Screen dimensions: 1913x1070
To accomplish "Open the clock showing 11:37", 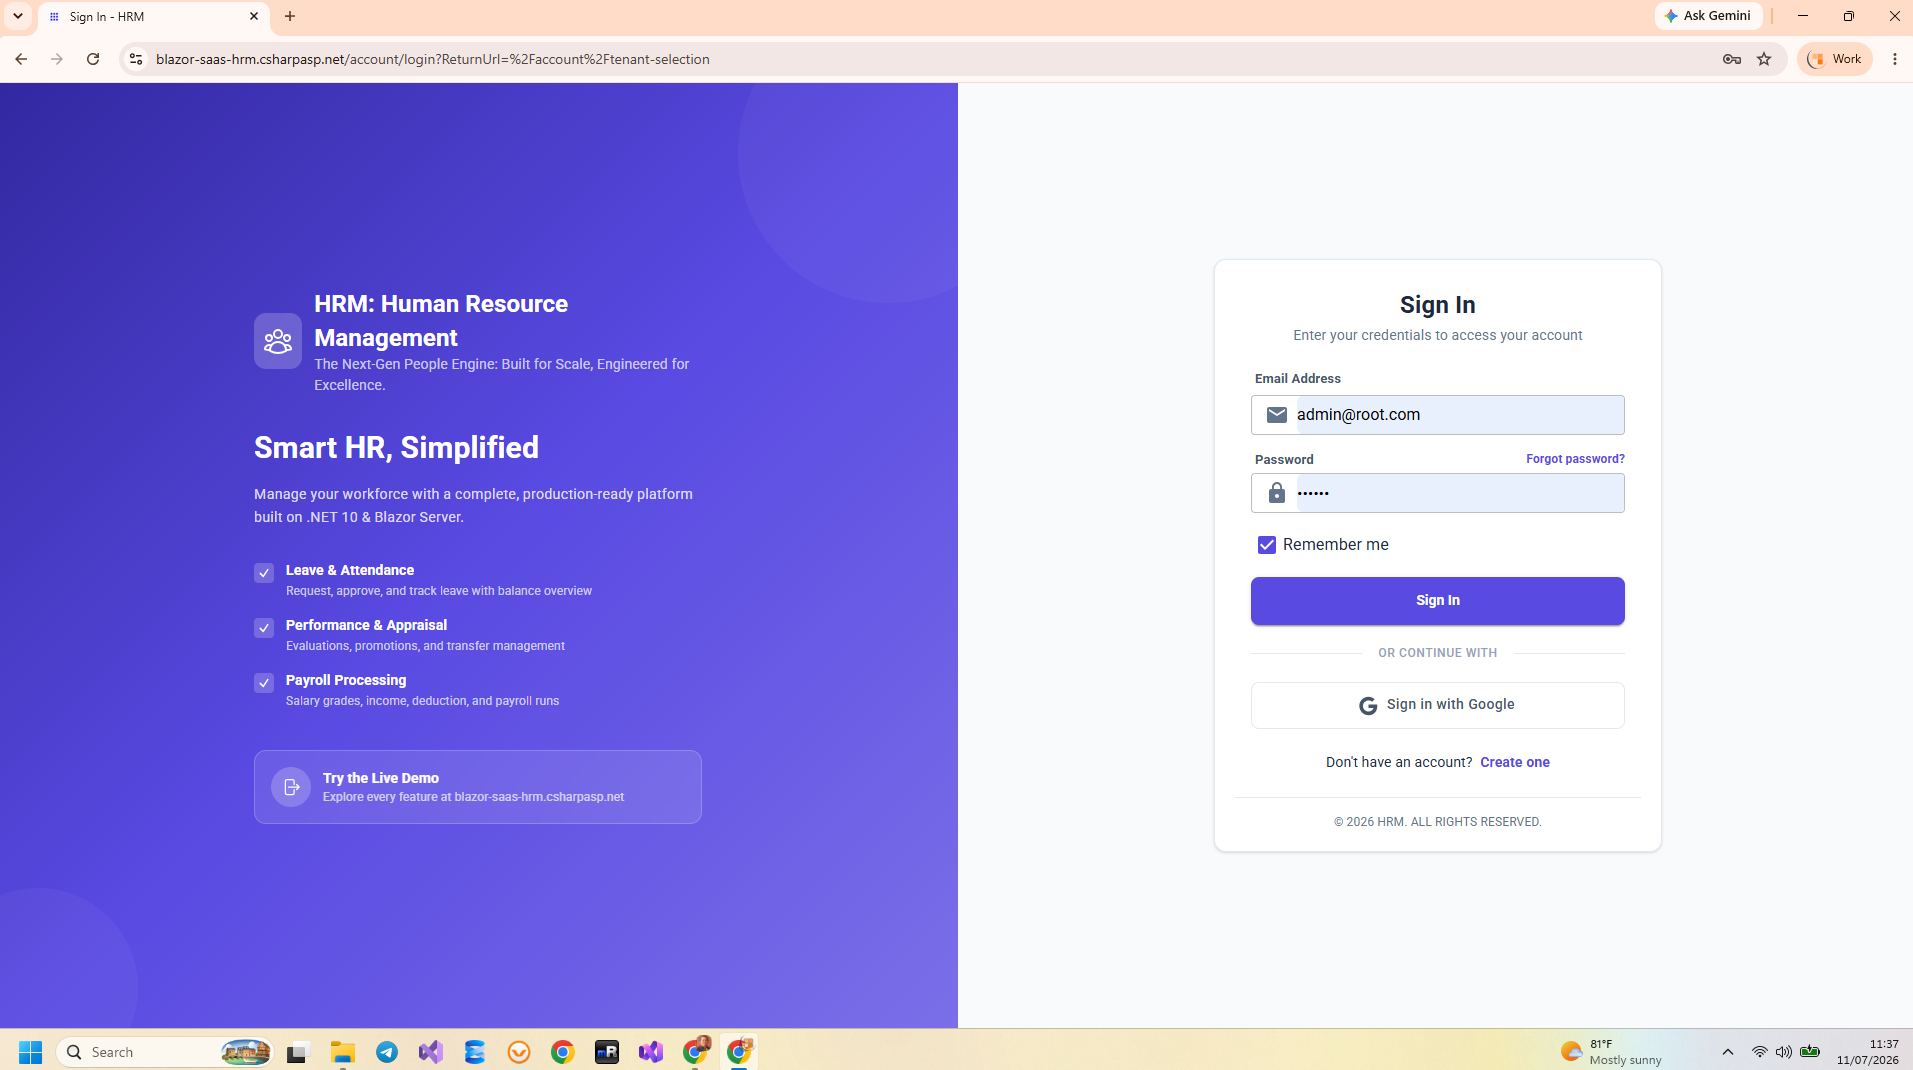I will (x=1867, y=1052).
